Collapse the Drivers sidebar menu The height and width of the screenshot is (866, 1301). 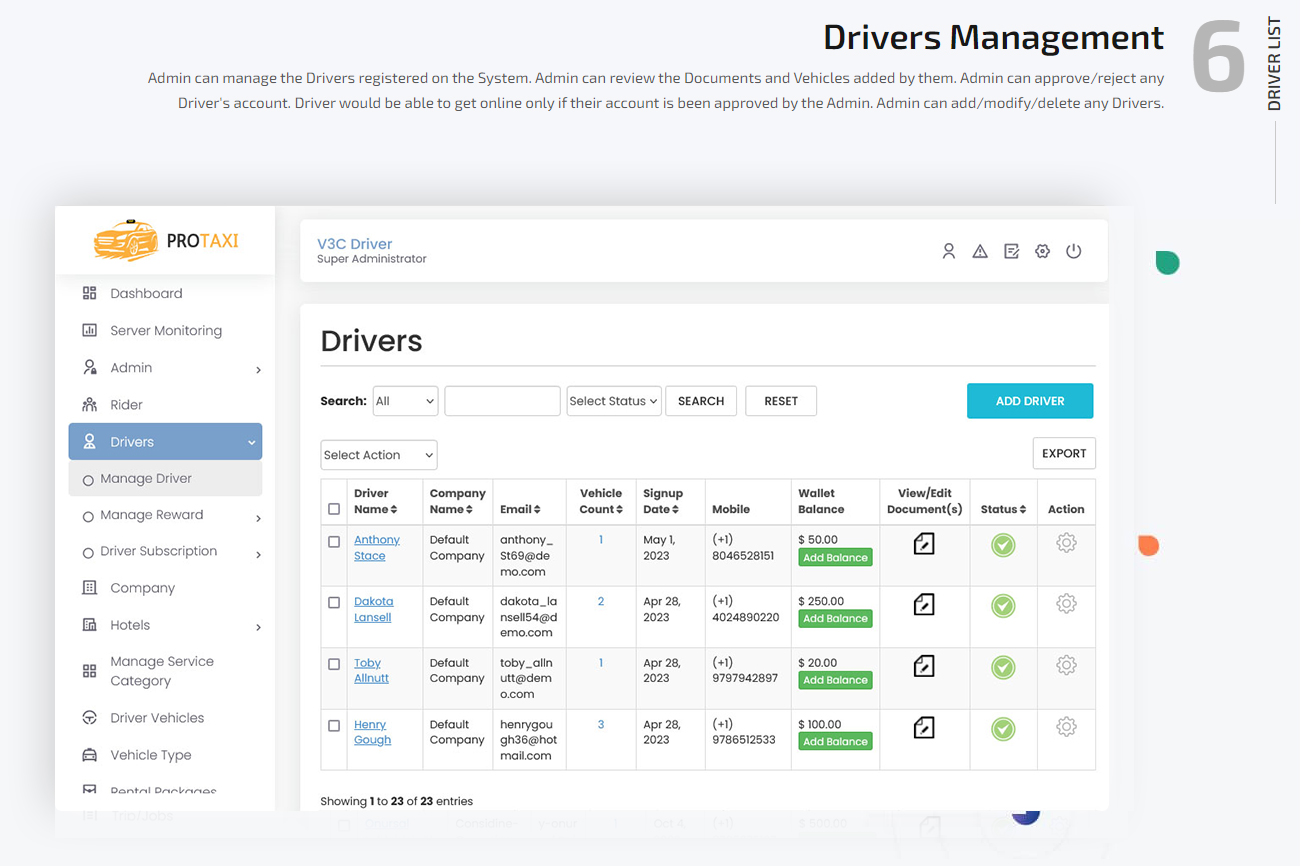tap(251, 442)
